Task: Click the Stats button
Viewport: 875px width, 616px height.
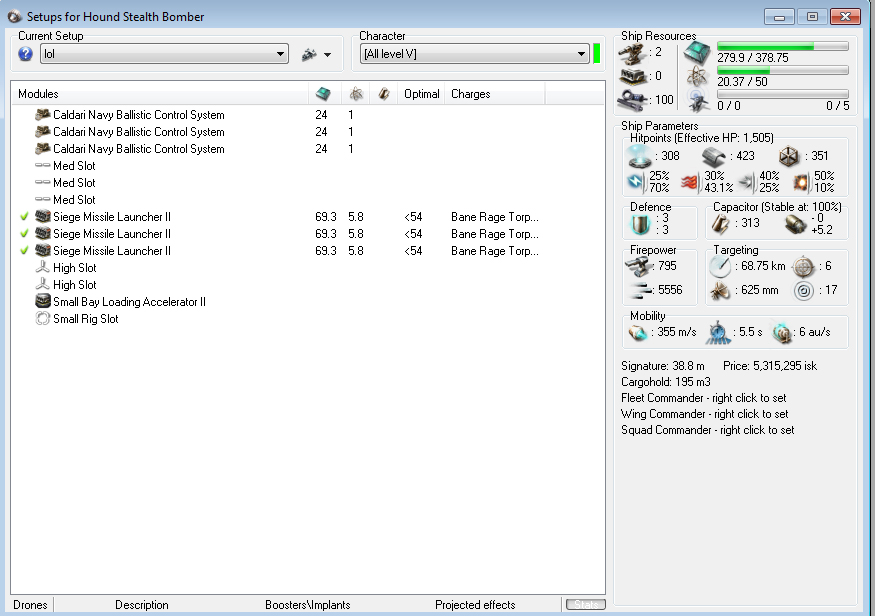Action: tap(585, 605)
